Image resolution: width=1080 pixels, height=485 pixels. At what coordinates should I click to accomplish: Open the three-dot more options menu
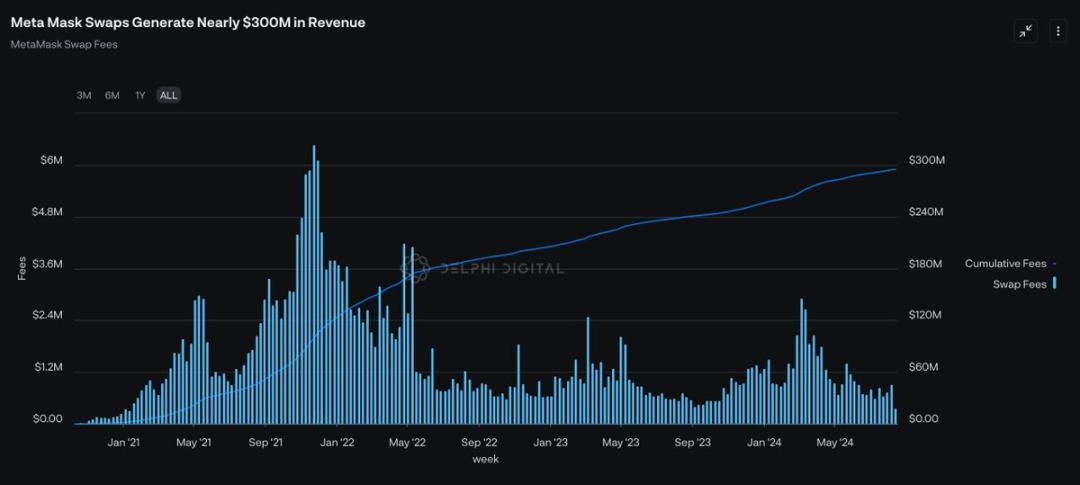point(1058,31)
